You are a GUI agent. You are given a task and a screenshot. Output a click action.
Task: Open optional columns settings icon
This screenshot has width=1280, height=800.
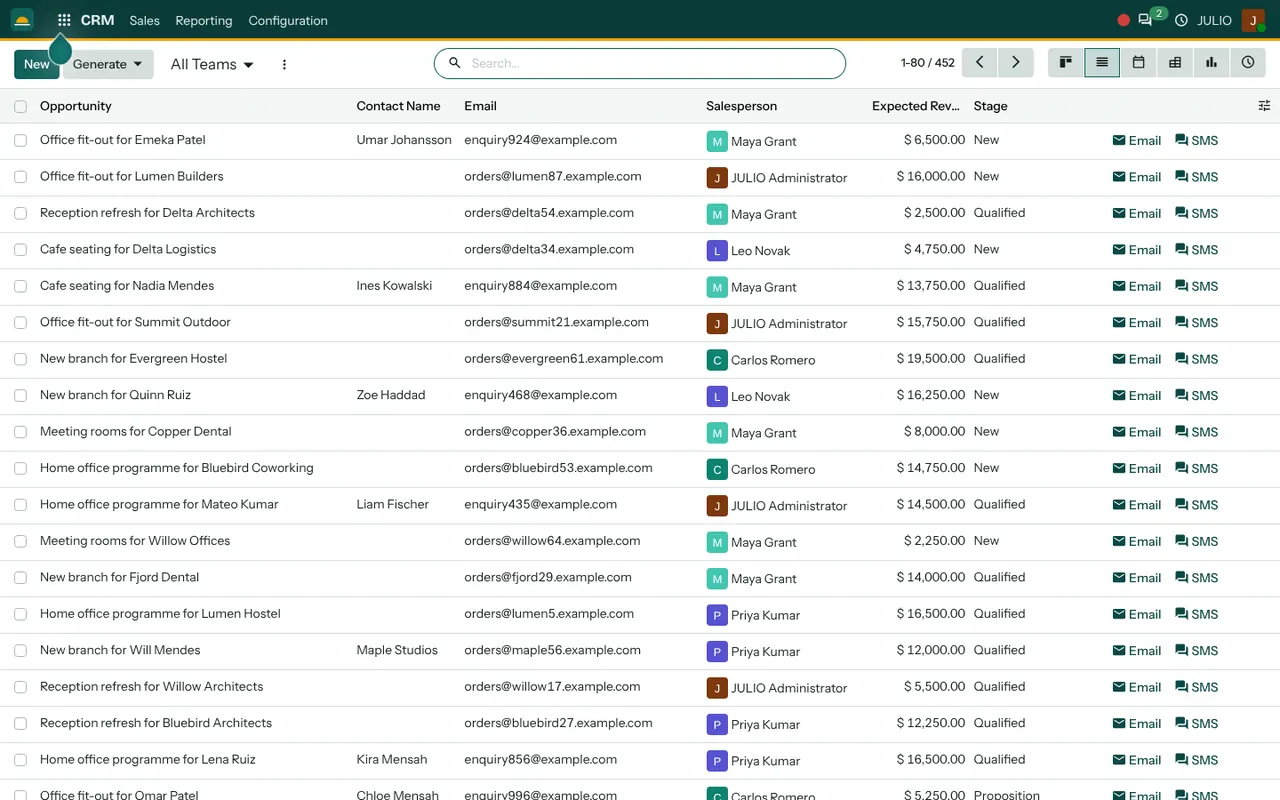(x=1264, y=106)
